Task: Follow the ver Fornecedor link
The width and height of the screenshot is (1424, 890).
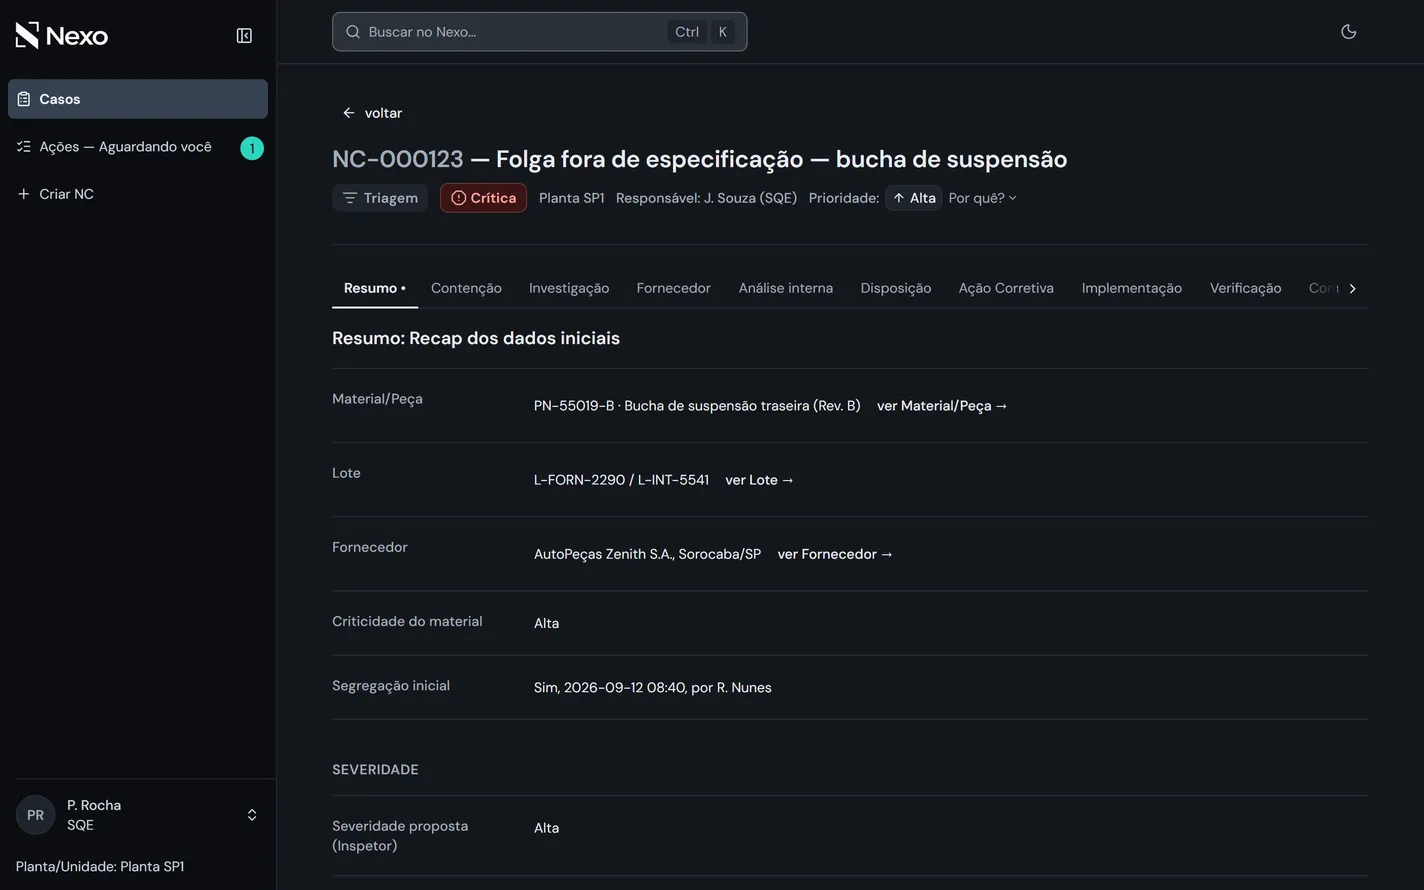Action: click(x=835, y=554)
